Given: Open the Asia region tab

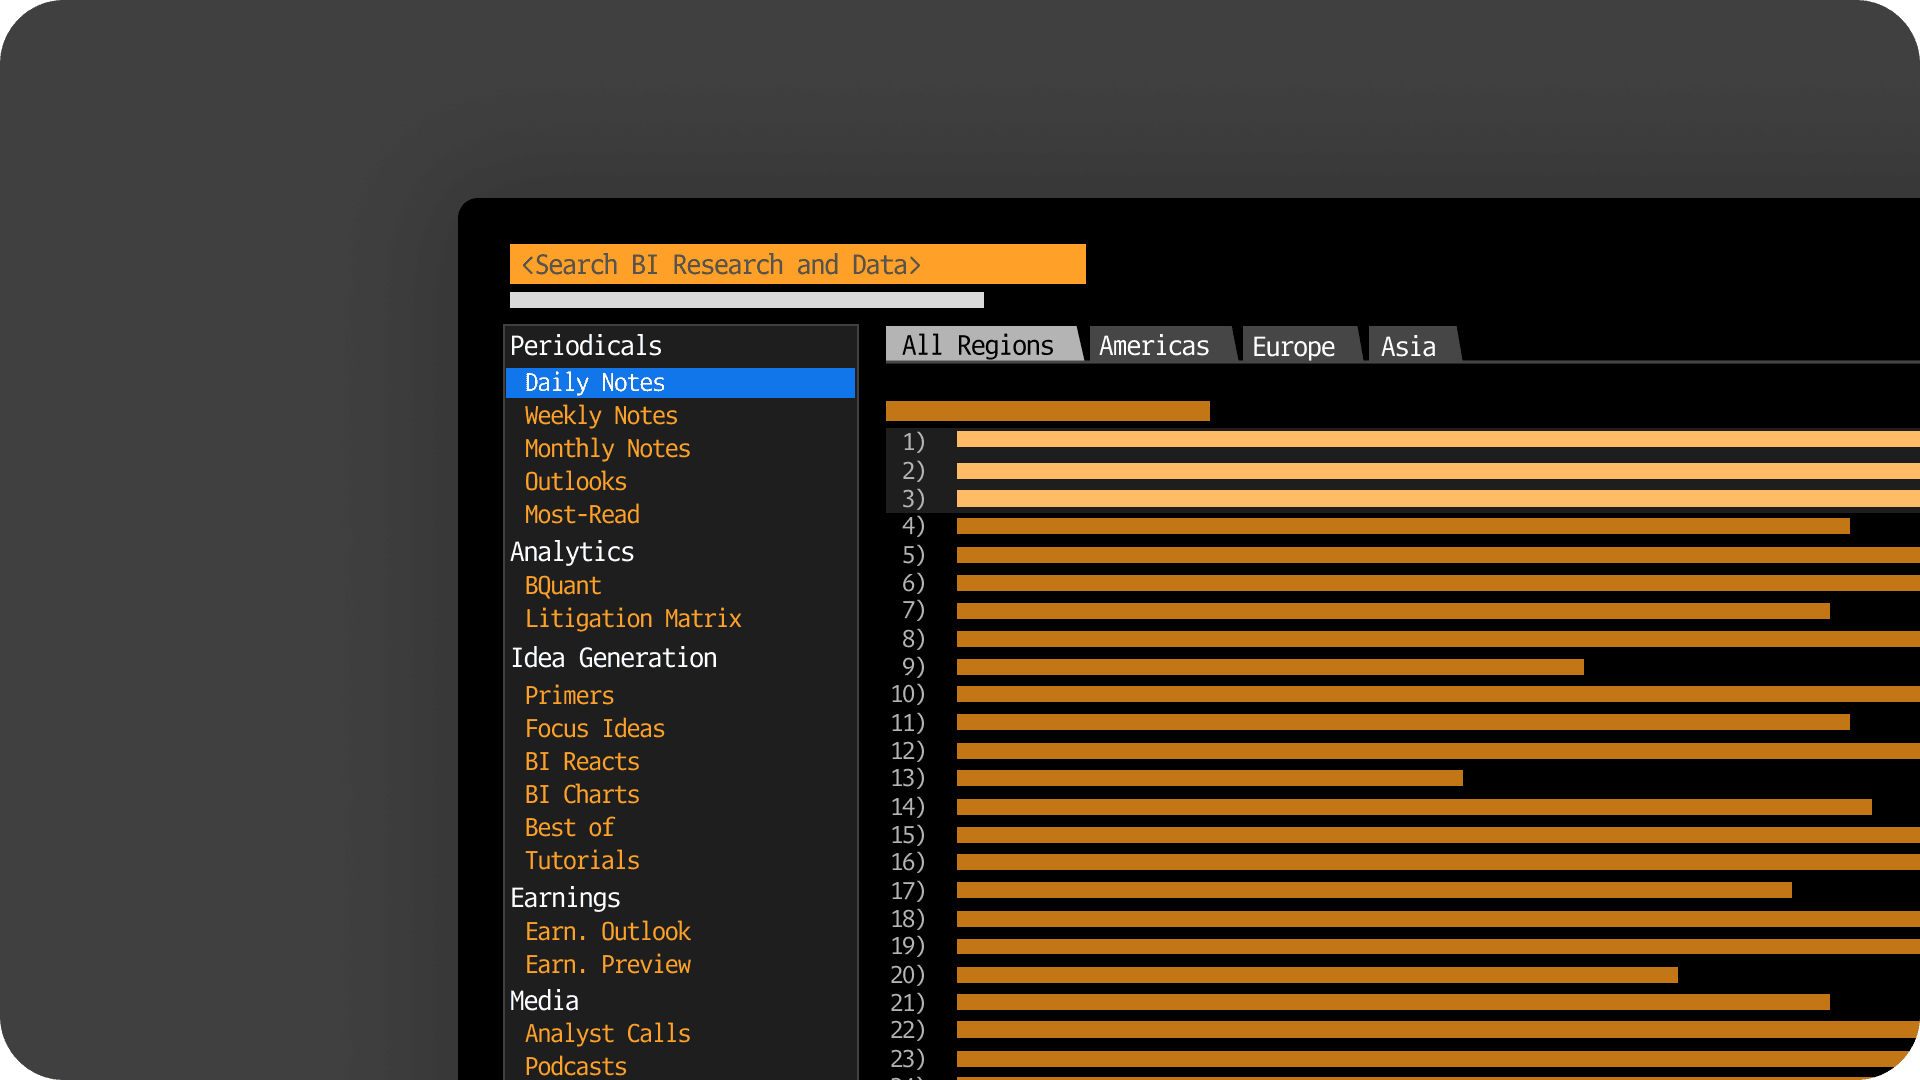Looking at the screenshot, I should 1408,346.
